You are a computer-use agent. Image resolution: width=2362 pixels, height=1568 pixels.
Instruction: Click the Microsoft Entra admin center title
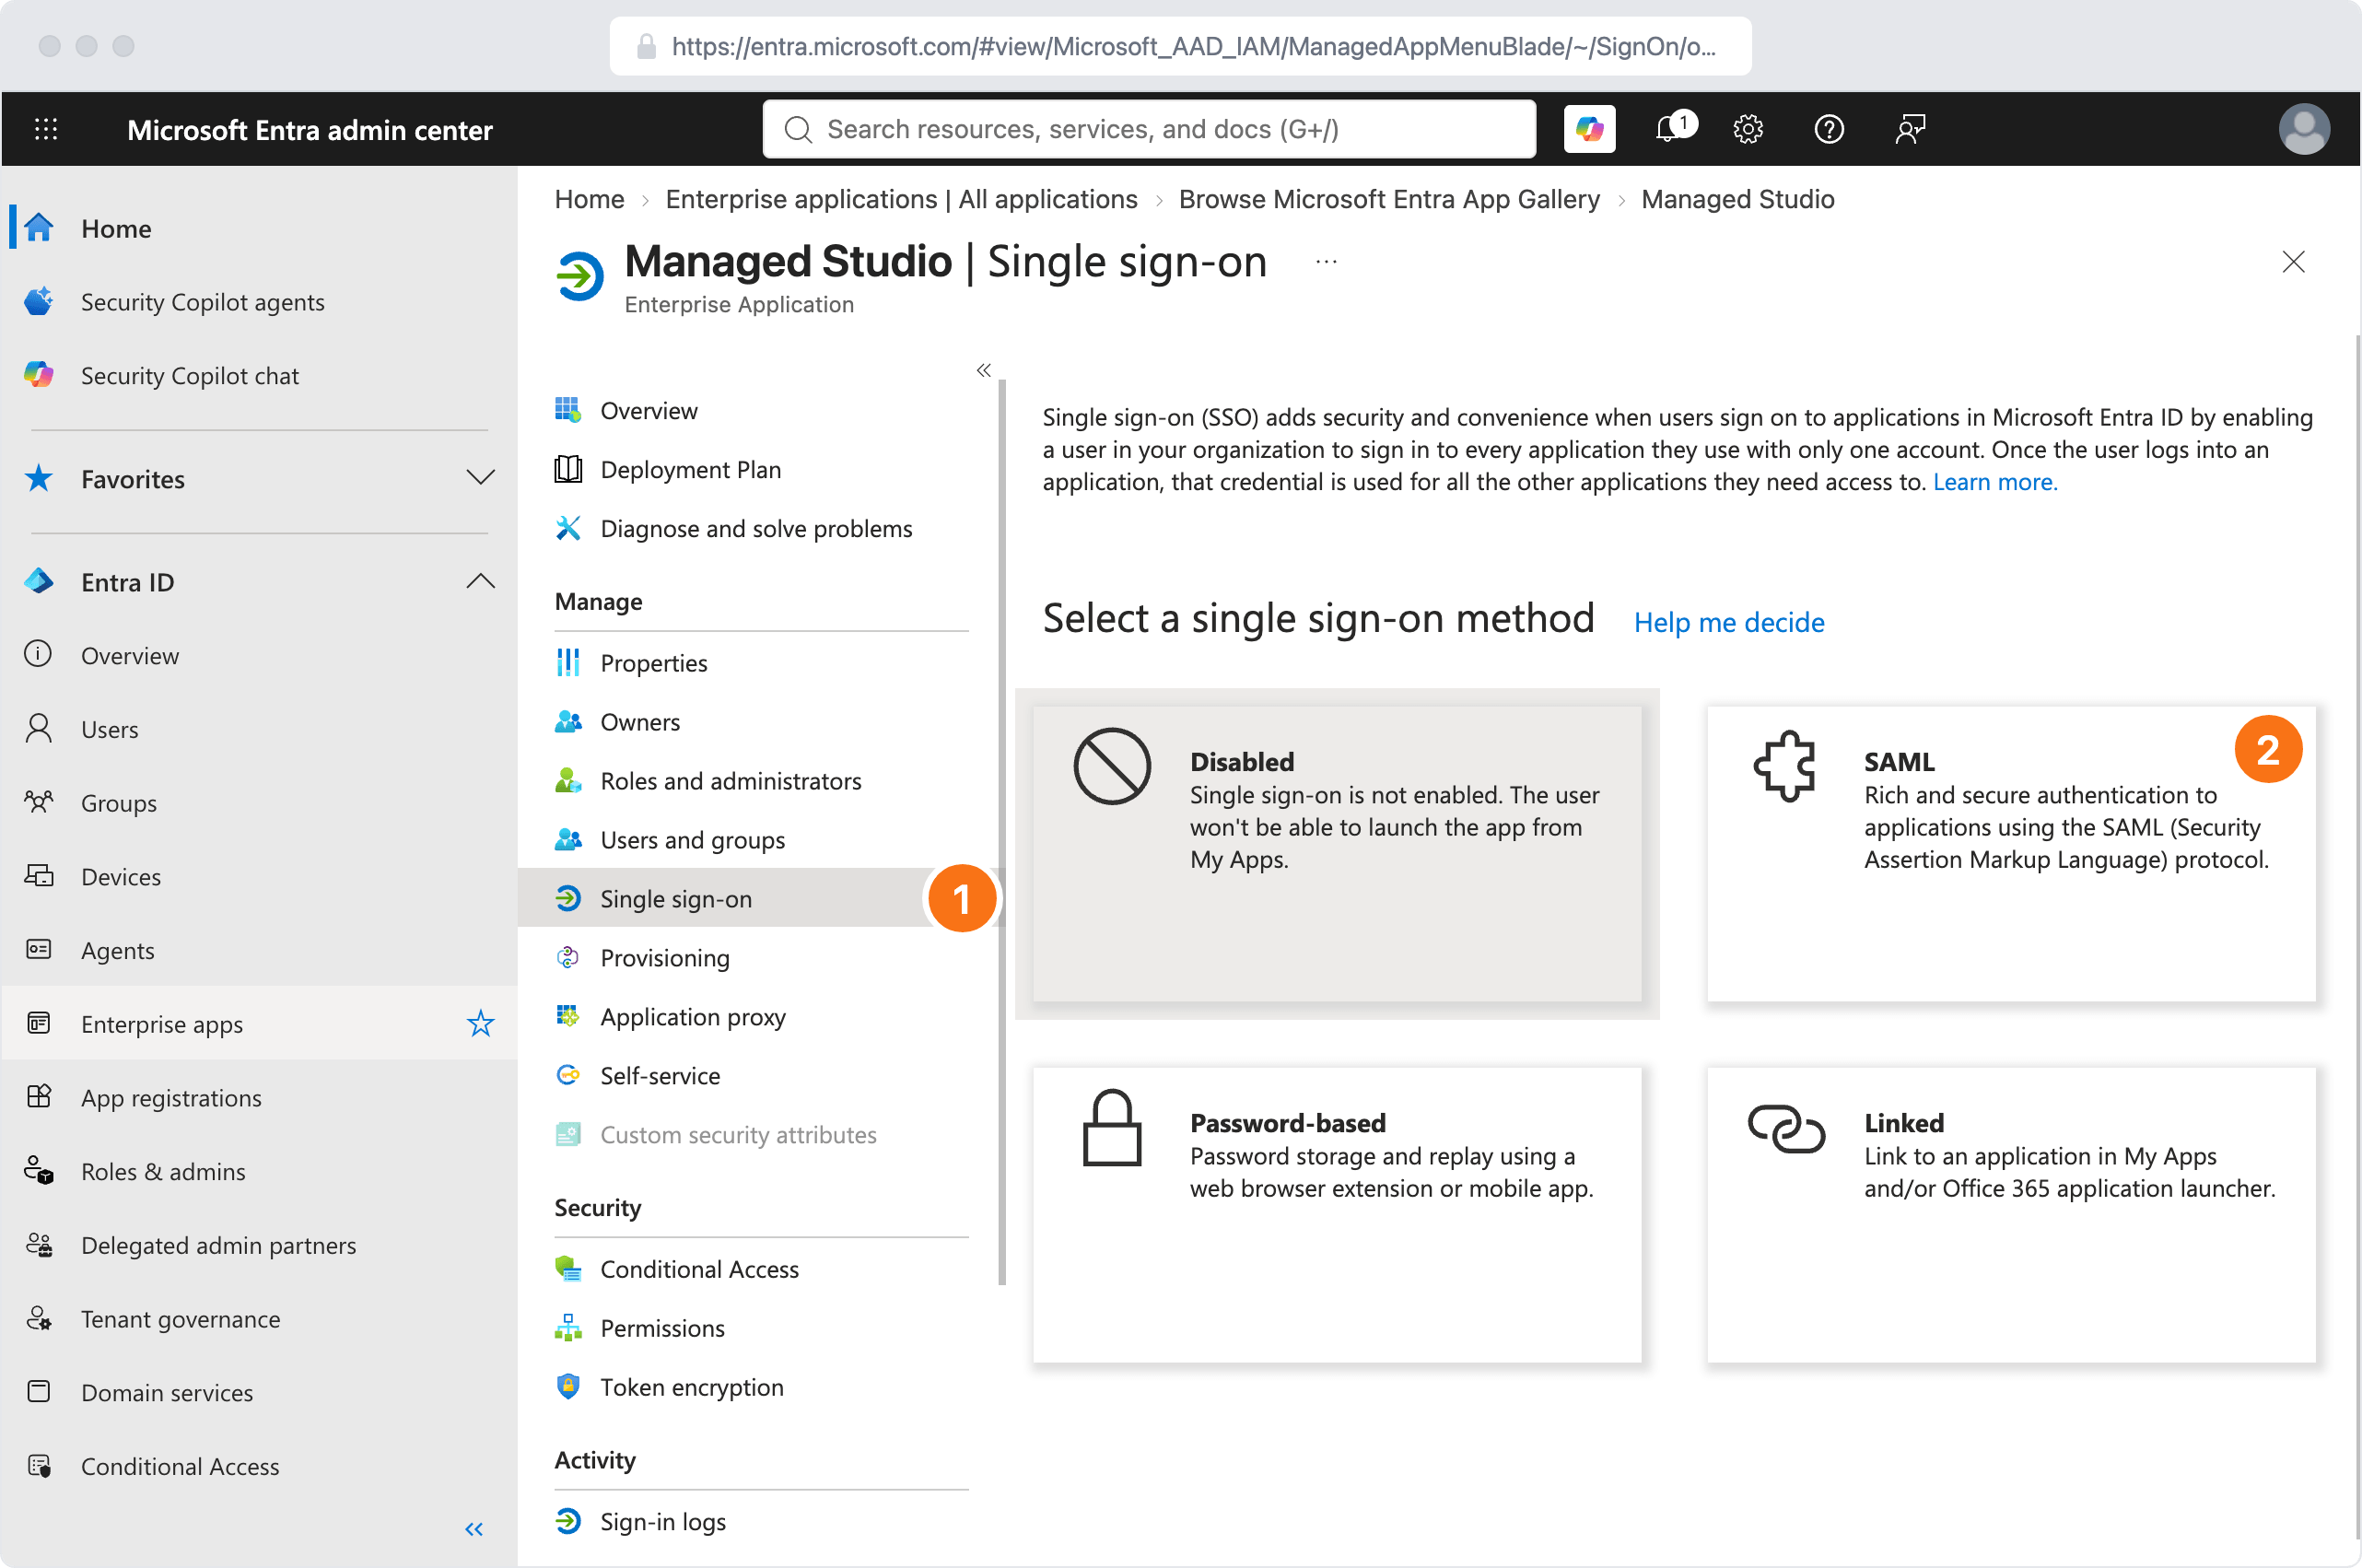click(x=310, y=130)
